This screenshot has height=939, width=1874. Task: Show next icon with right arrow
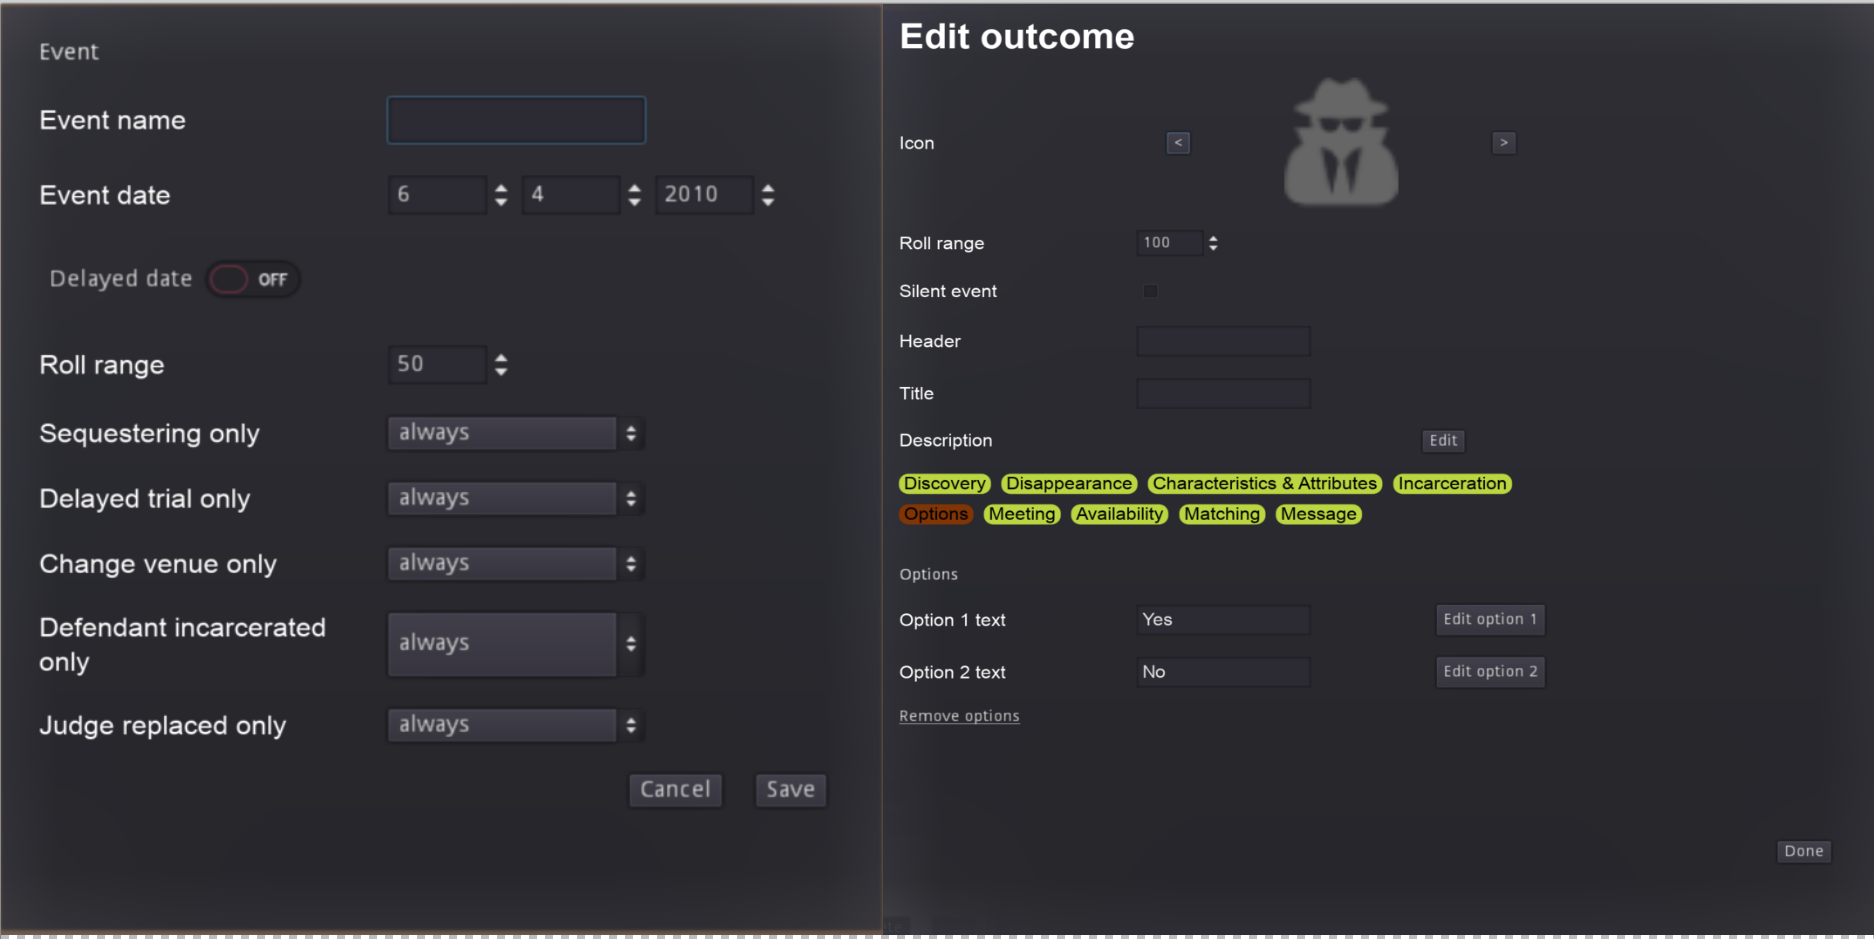coord(1503,143)
